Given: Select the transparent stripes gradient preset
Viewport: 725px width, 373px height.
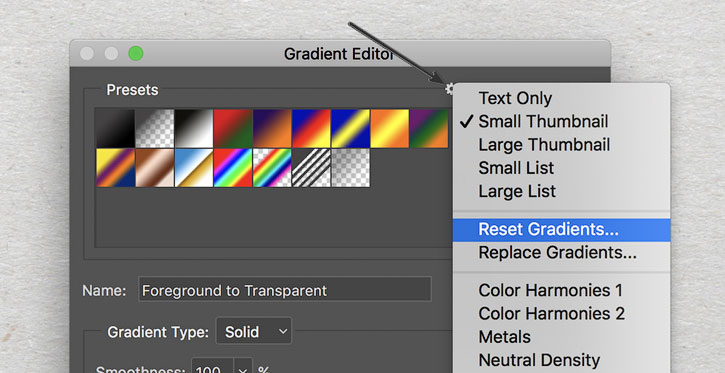Looking at the screenshot, I should pos(311,167).
